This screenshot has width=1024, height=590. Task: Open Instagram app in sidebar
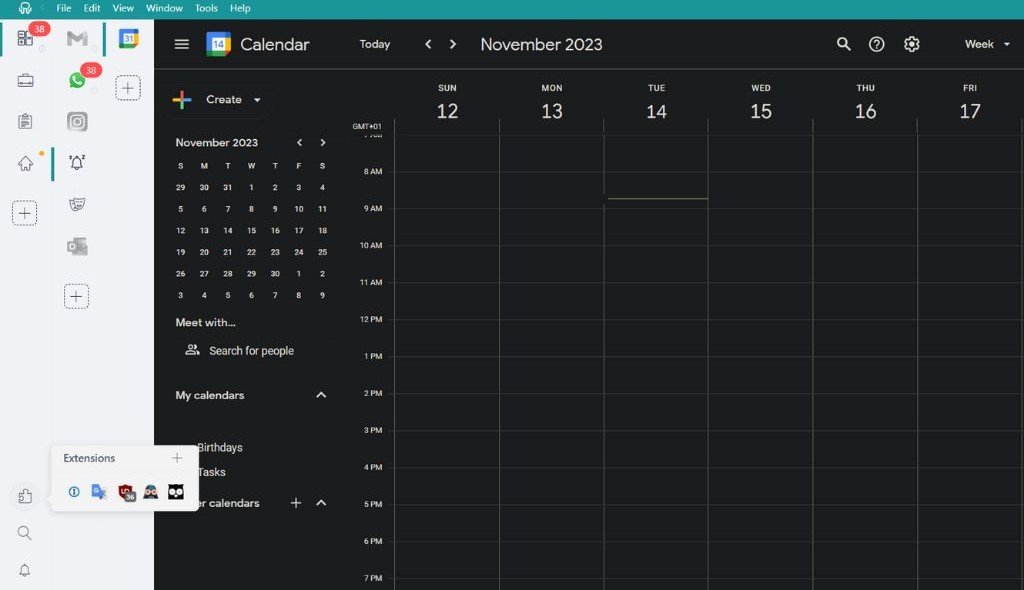[77, 122]
